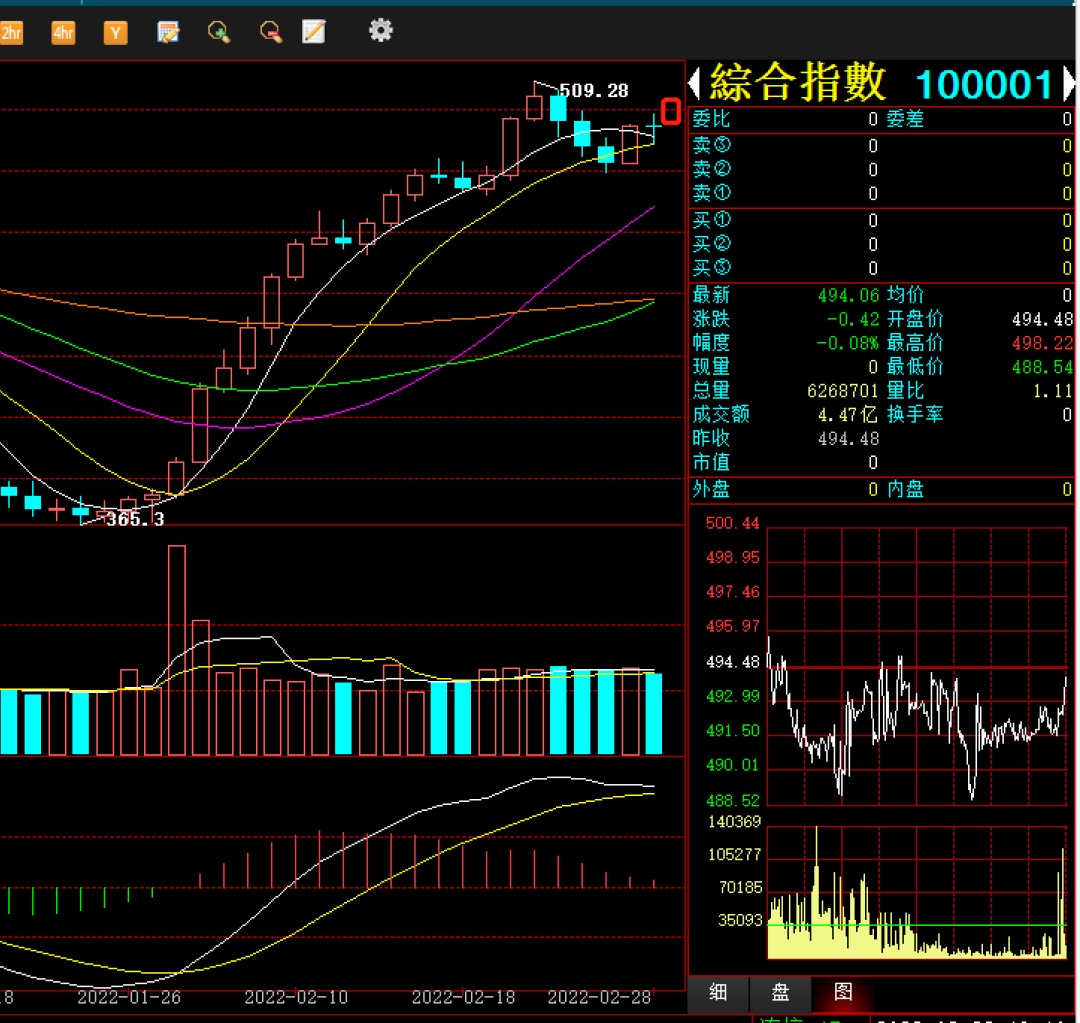Open the notepad pencil tool
Image resolution: width=1080 pixels, height=1023 pixels.
pyautogui.click(x=314, y=32)
